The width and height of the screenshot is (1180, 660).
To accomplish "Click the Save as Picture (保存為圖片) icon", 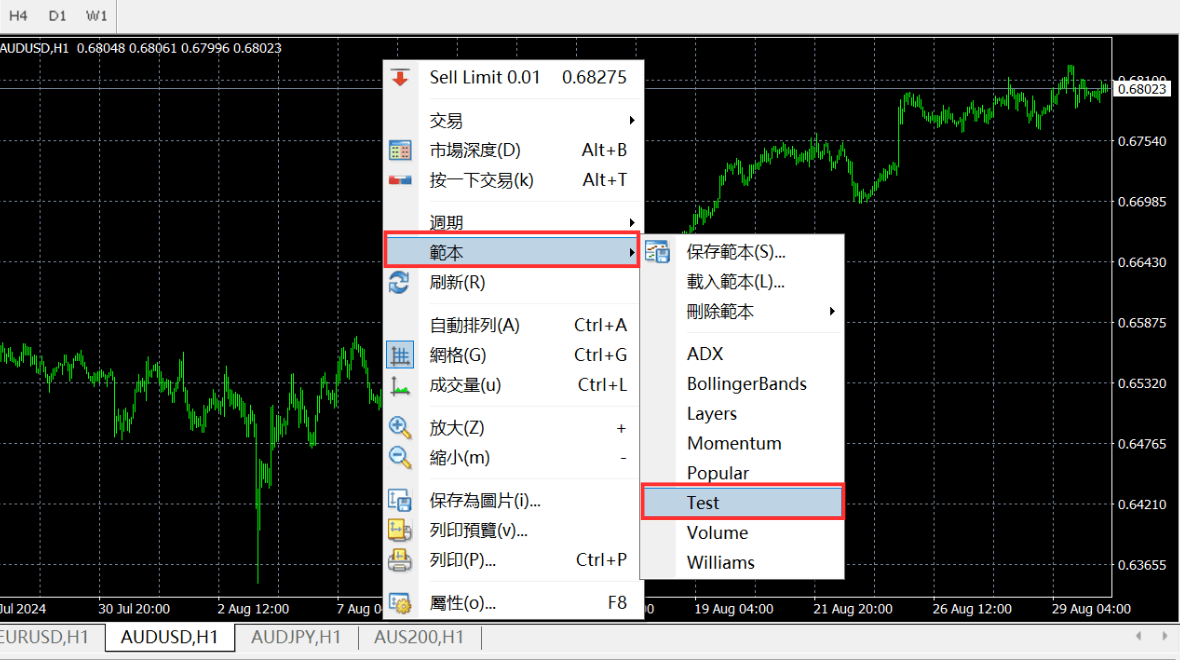I will pos(400,501).
